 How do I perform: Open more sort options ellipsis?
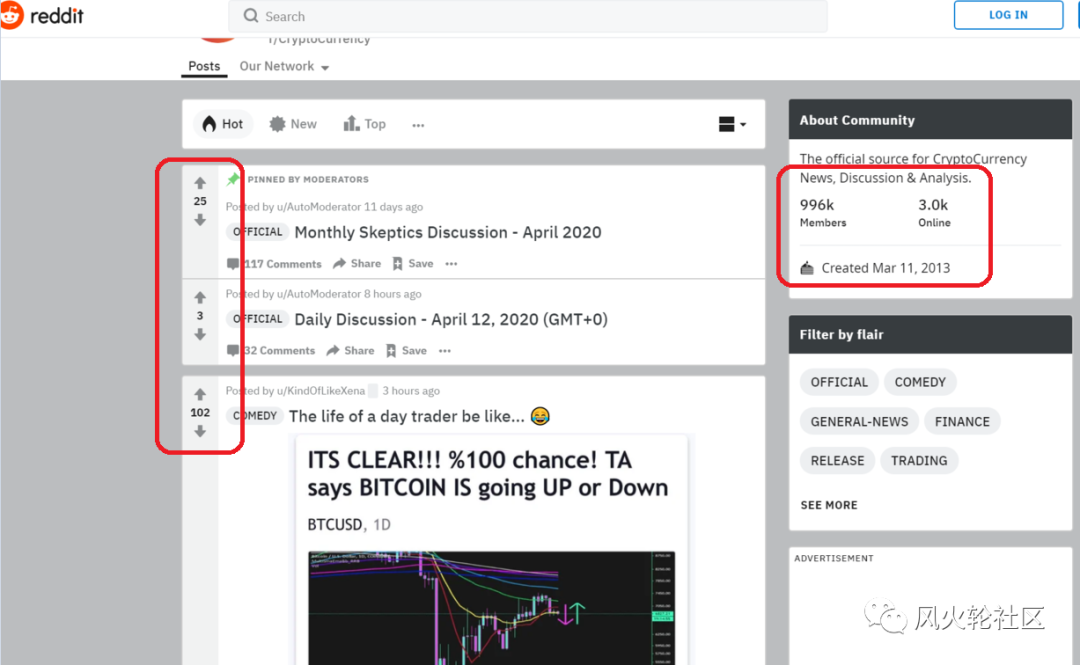[x=418, y=125]
